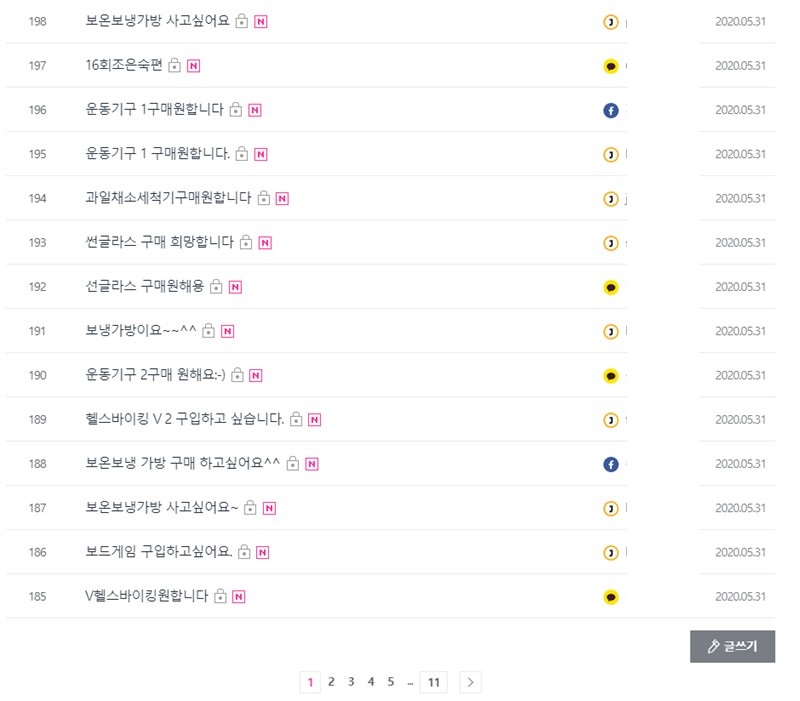Jump to page 11

coord(433,682)
